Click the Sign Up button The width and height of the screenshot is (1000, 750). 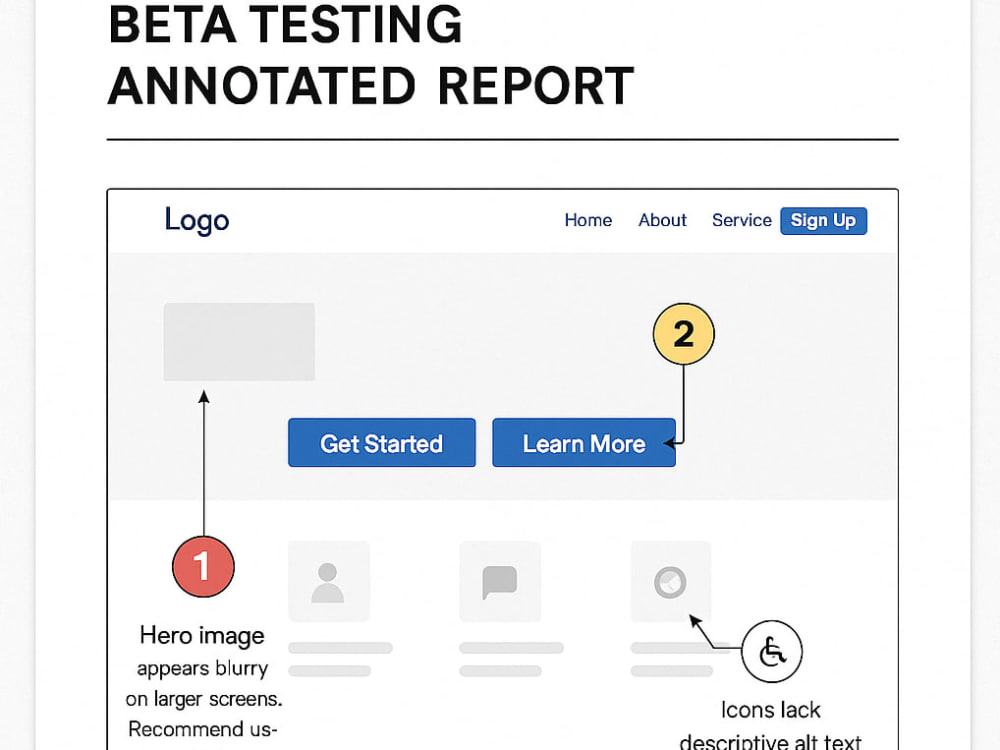pyautogui.click(x=823, y=221)
